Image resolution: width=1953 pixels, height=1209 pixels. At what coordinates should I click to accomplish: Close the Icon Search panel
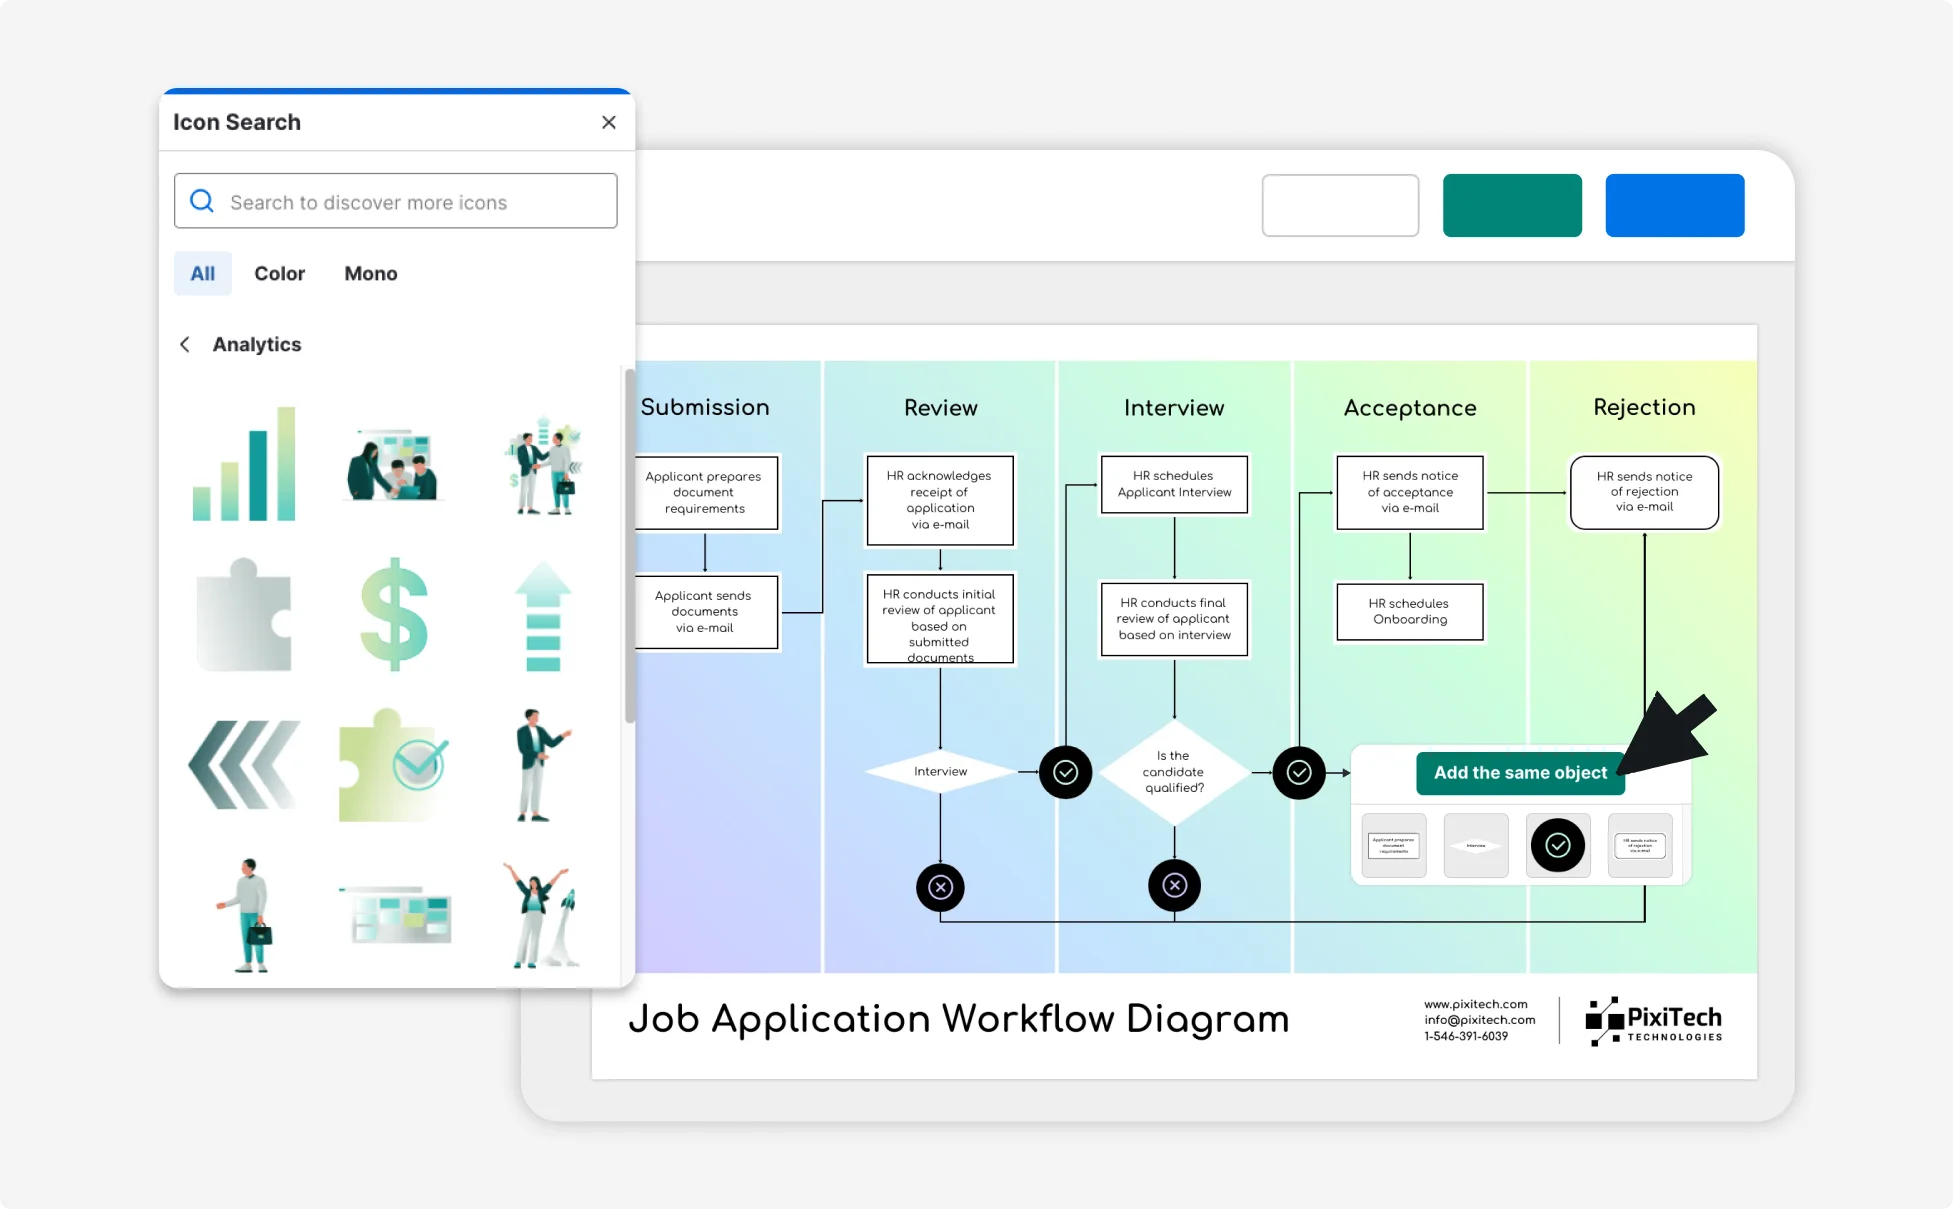coord(608,123)
